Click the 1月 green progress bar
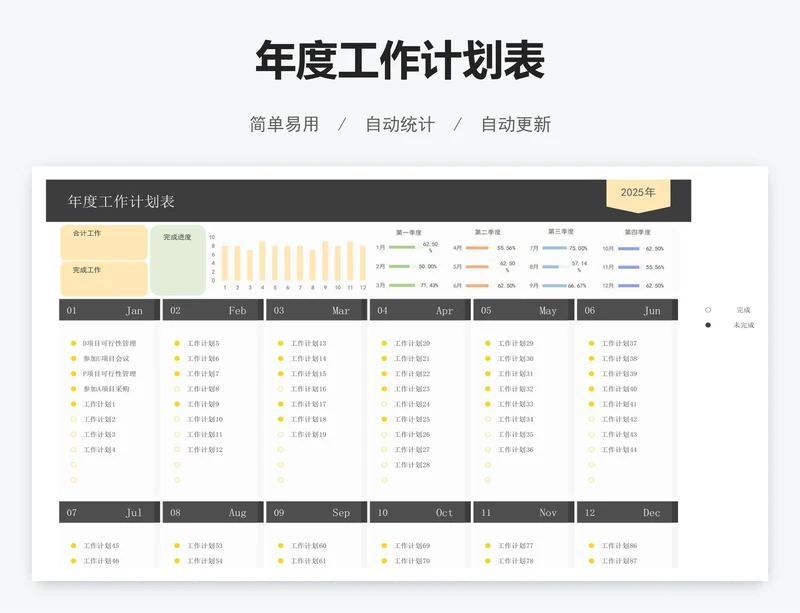 pos(402,248)
